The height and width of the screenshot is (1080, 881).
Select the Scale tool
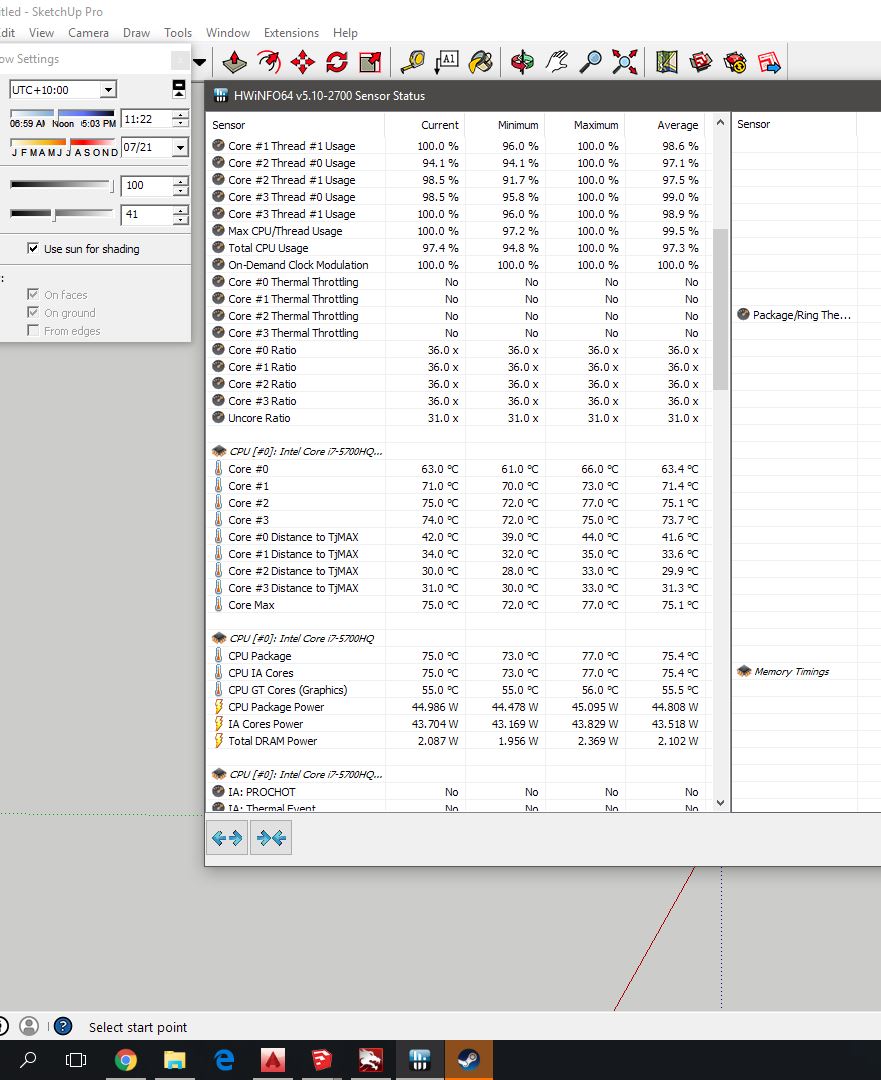pyautogui.click(x=370, y=62)
